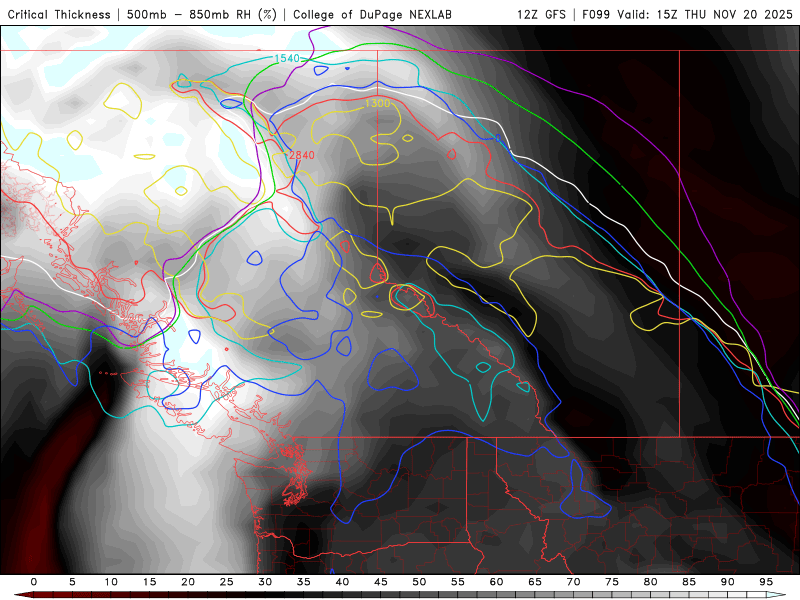Click the colorbar tick label "0"
This screenshot has height=600, width=800.
coord(34,582)
